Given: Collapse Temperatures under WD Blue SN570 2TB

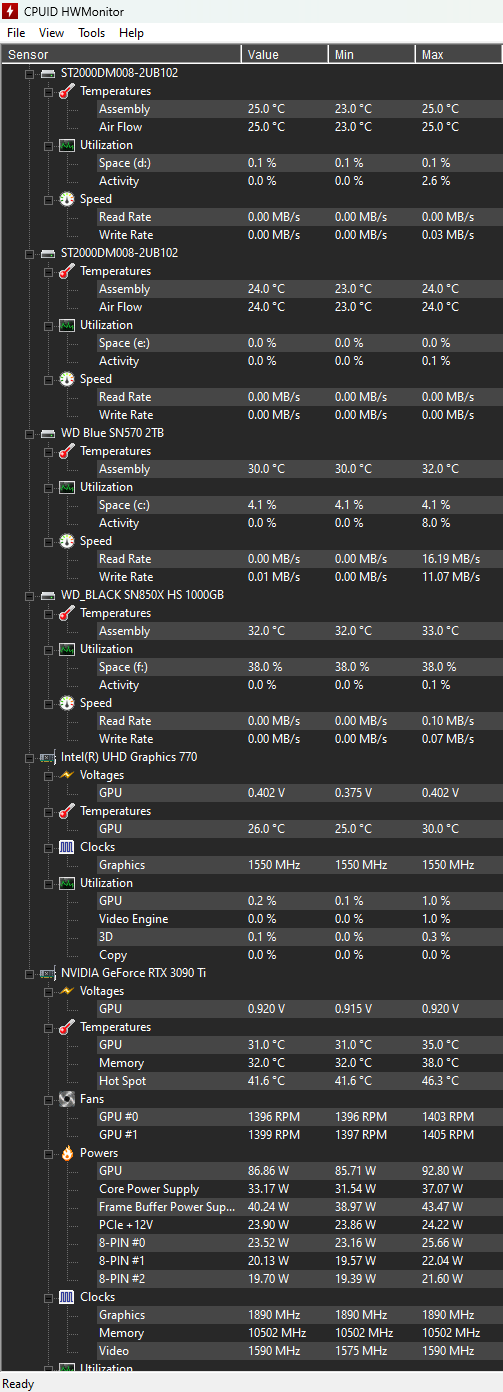Looking at the screenshot, I should [49, 451].
